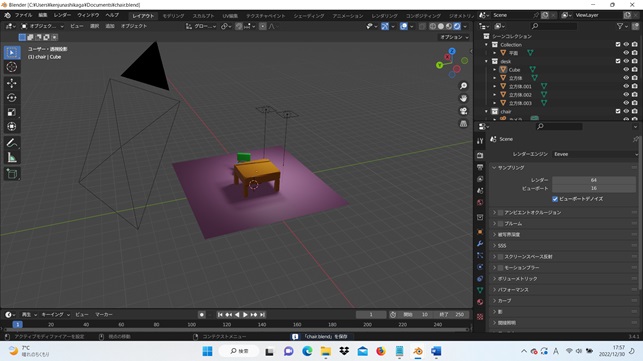
Task: Open Firefox from the Windows taskbar
Action: pyautogui.click(x=381, y=351)
